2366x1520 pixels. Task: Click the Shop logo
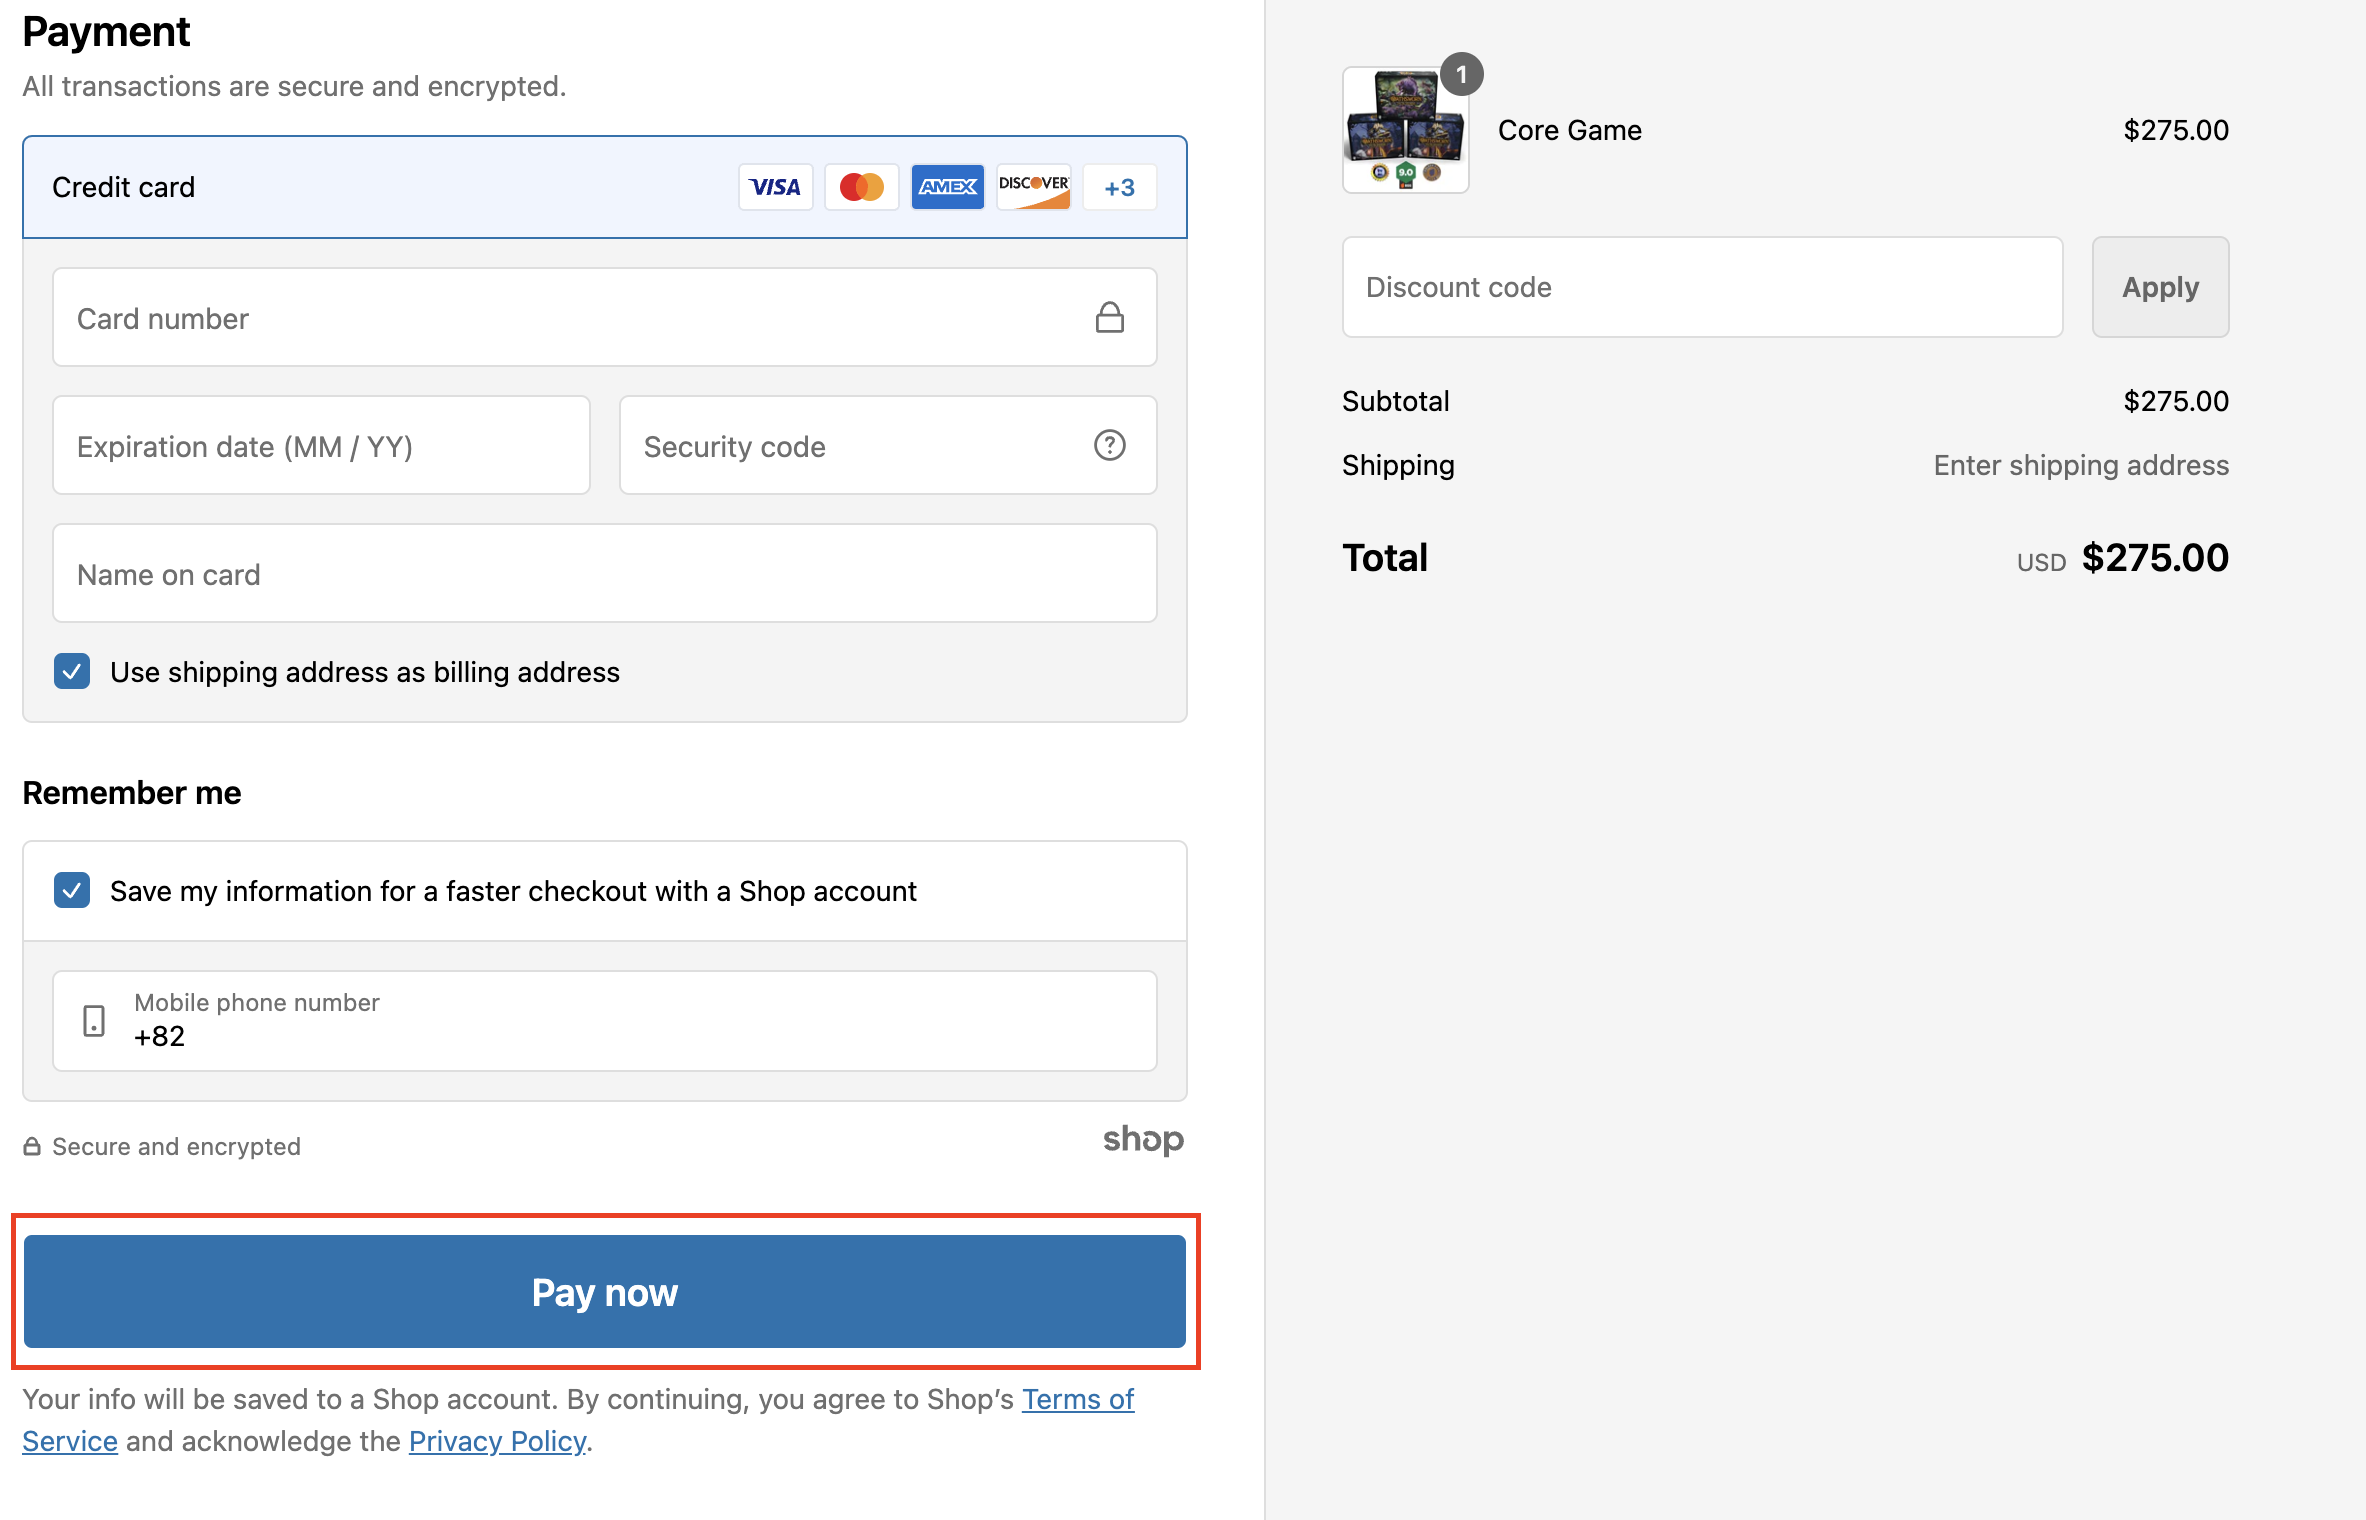click(x=1143, y=1140)
